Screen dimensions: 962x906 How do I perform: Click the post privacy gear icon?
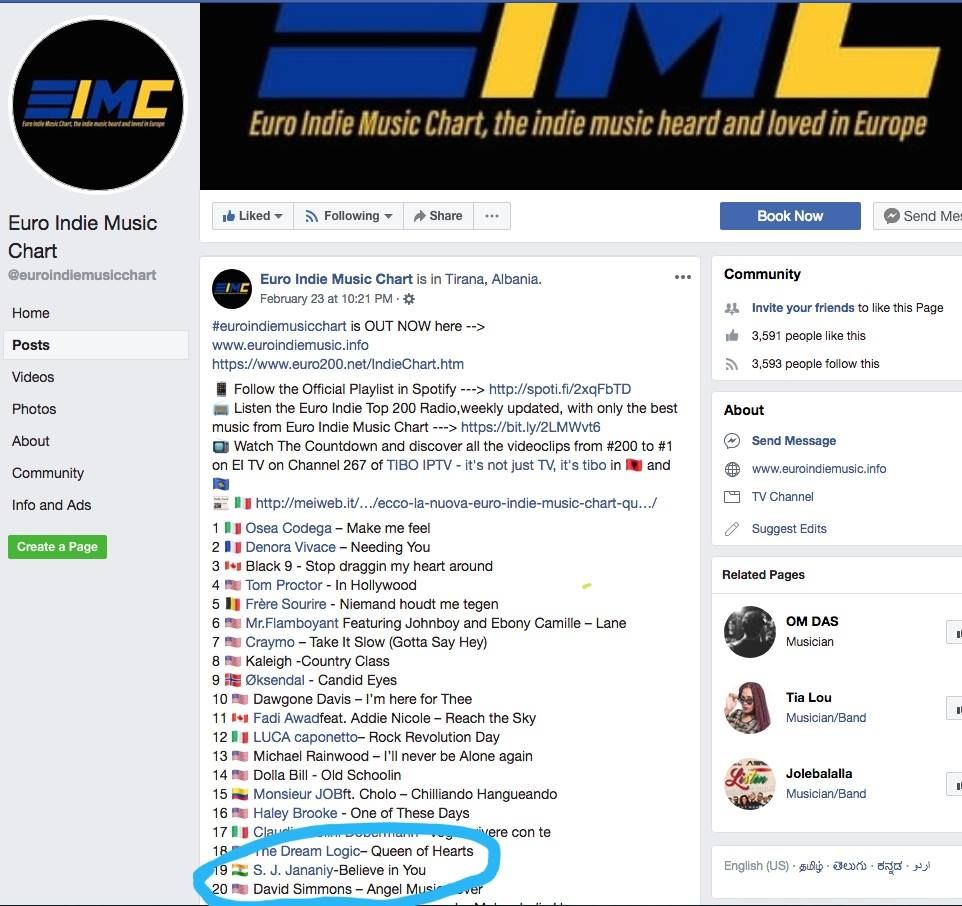(409, 299)
